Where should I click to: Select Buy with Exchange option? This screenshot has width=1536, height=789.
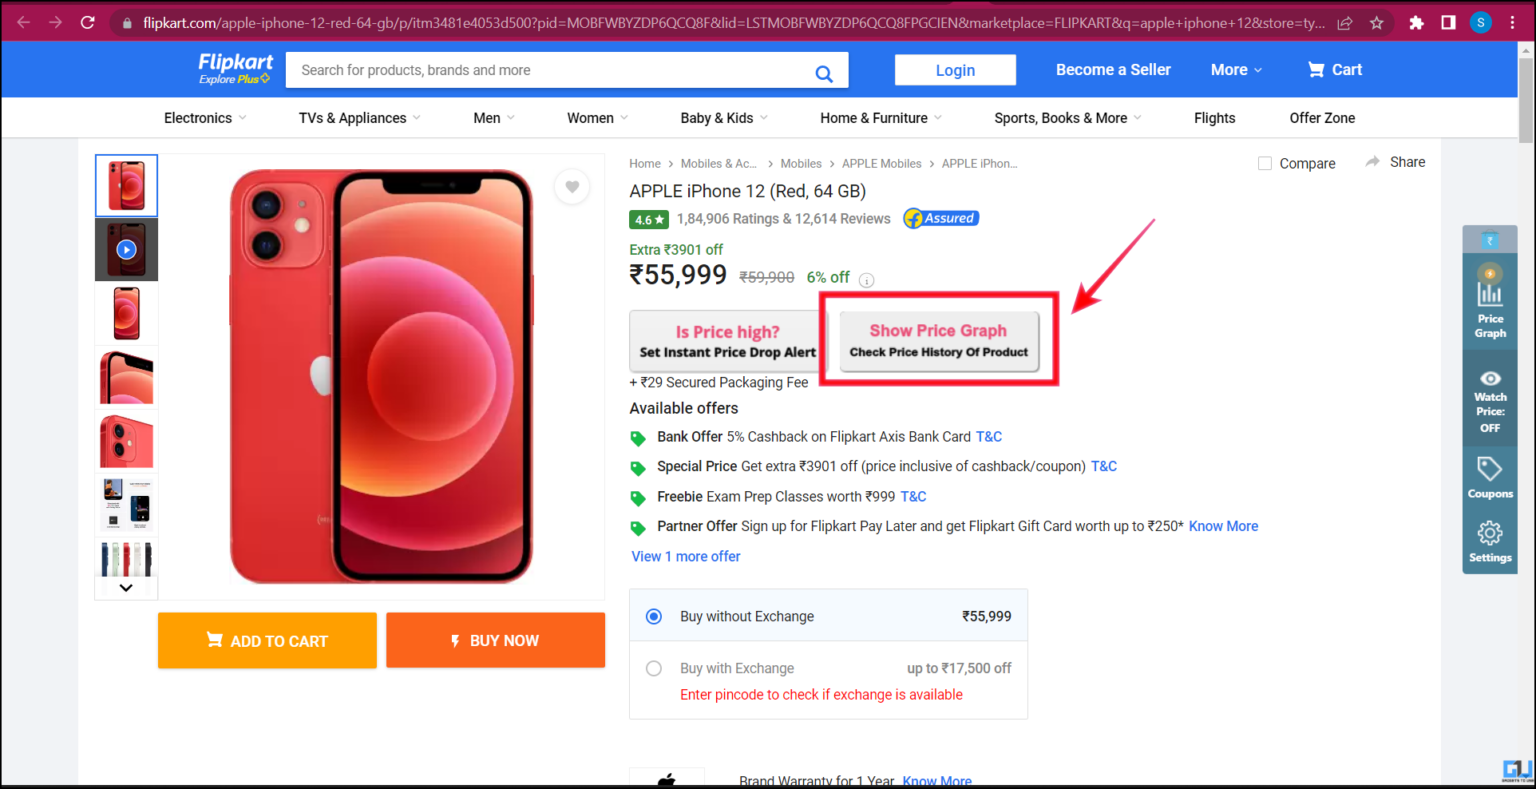pos(653,667)
